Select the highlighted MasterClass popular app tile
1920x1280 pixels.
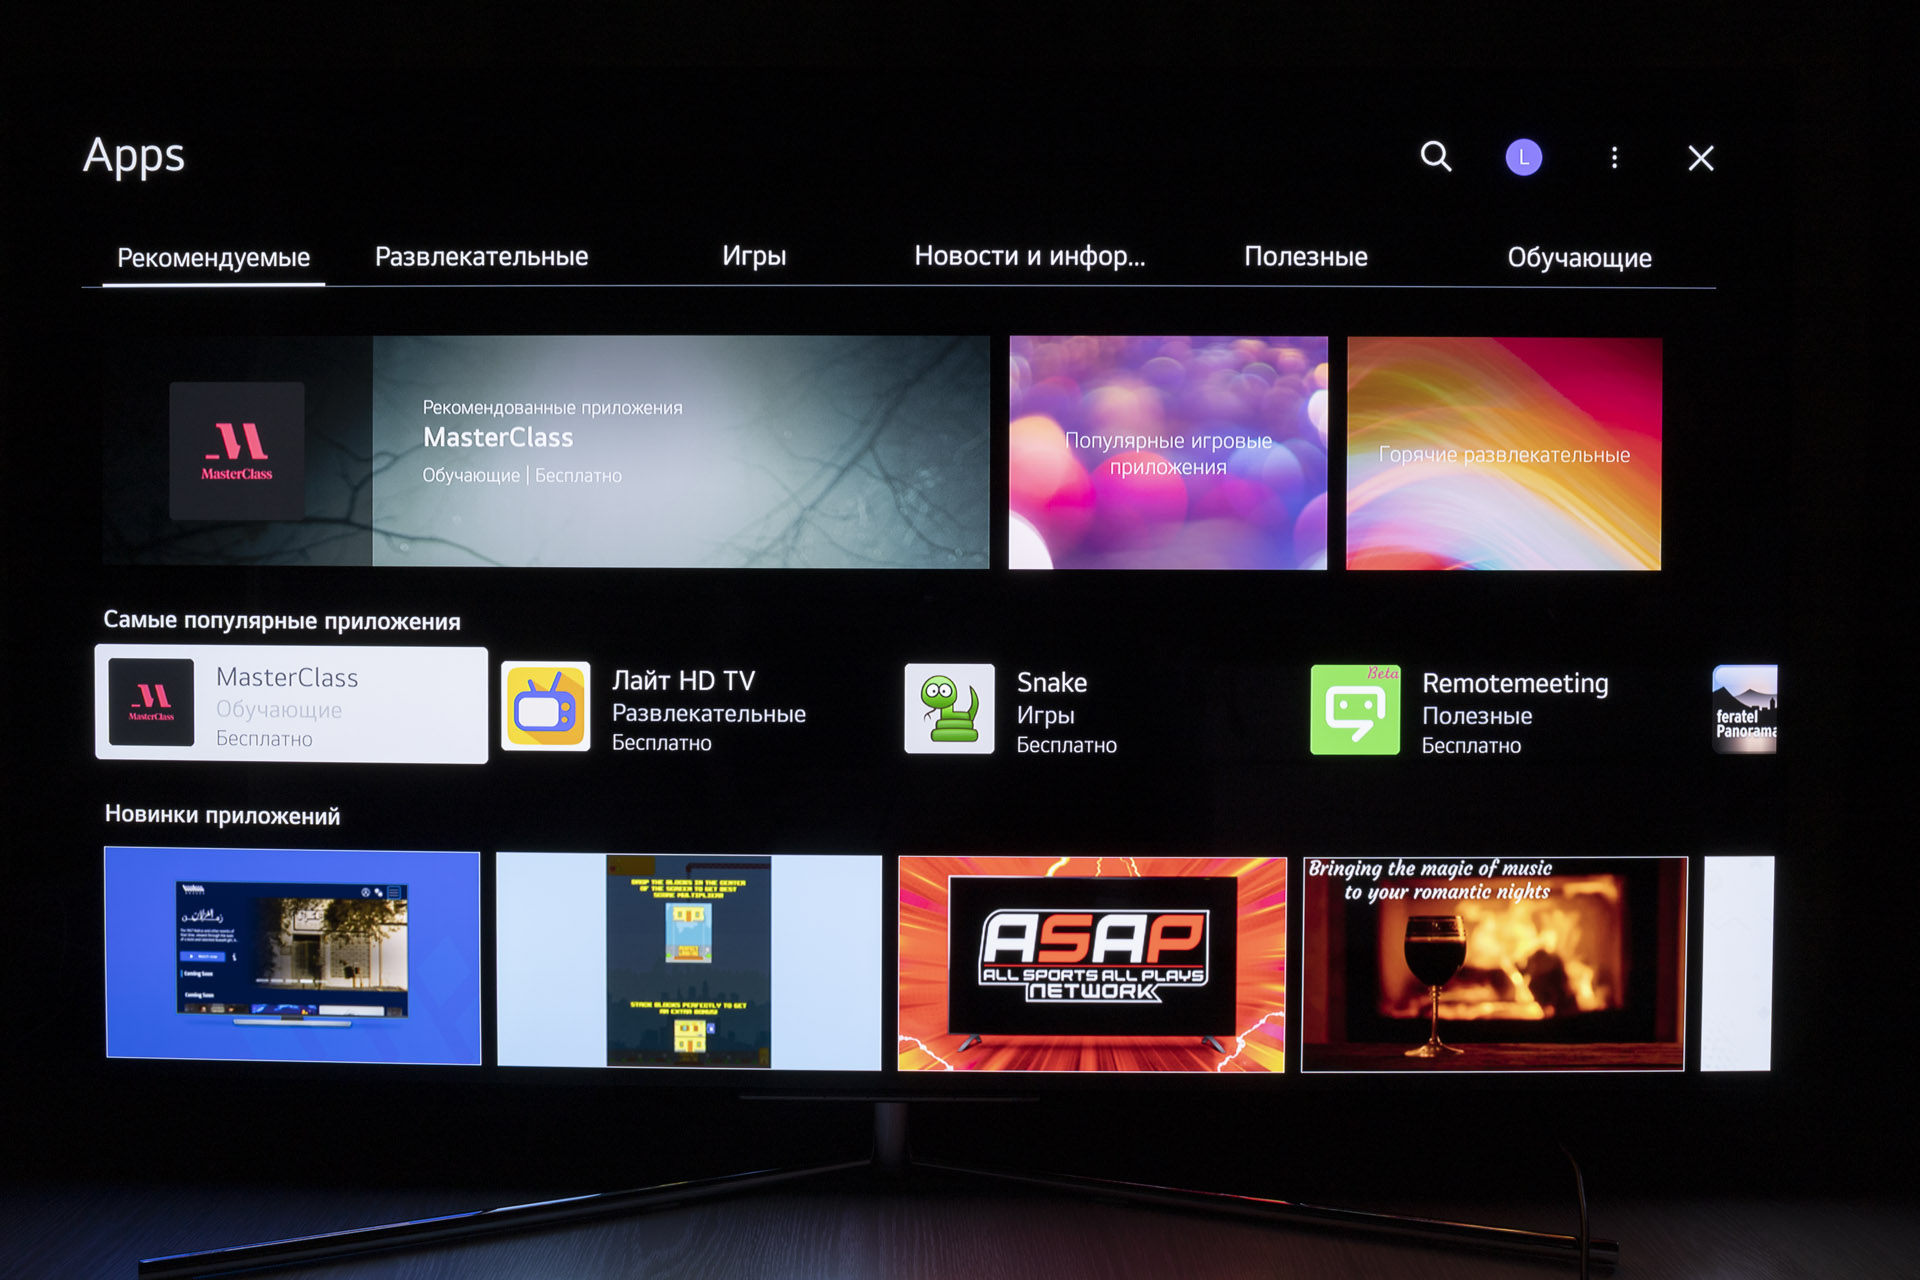[x=291, y=705]
